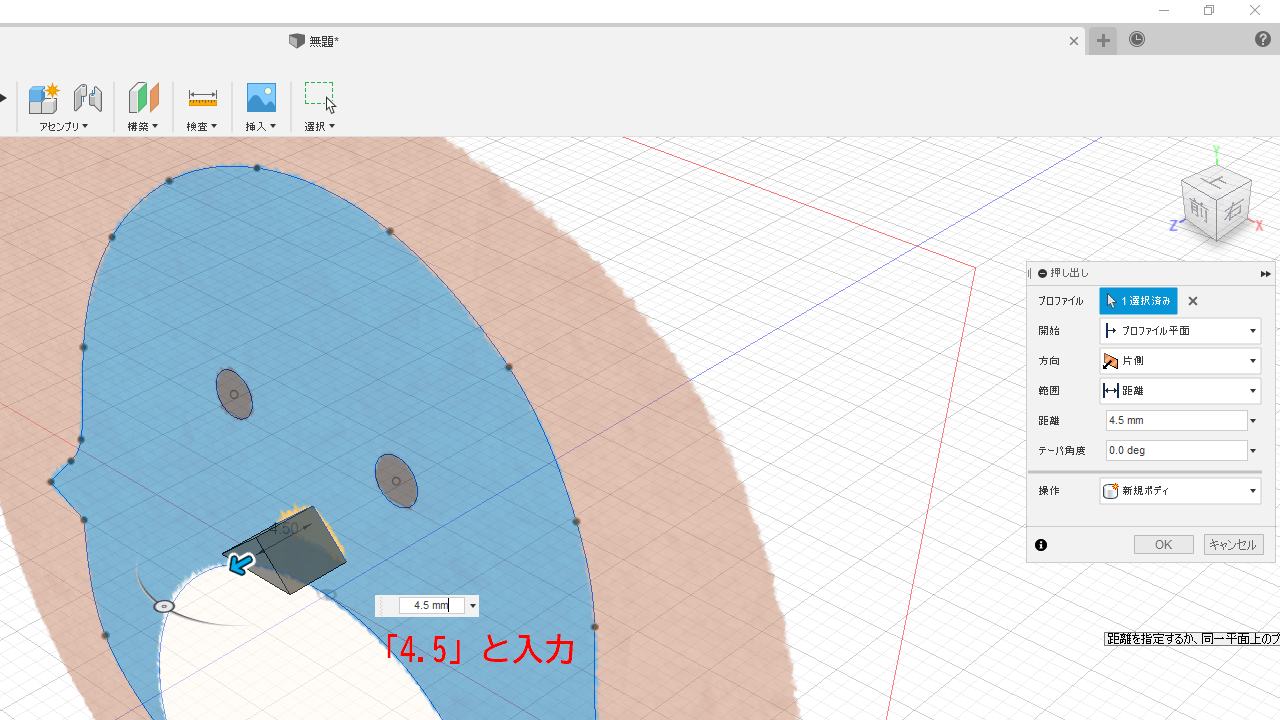Collapse the 押し出し dialog with minus icon

click(1043, 273)
